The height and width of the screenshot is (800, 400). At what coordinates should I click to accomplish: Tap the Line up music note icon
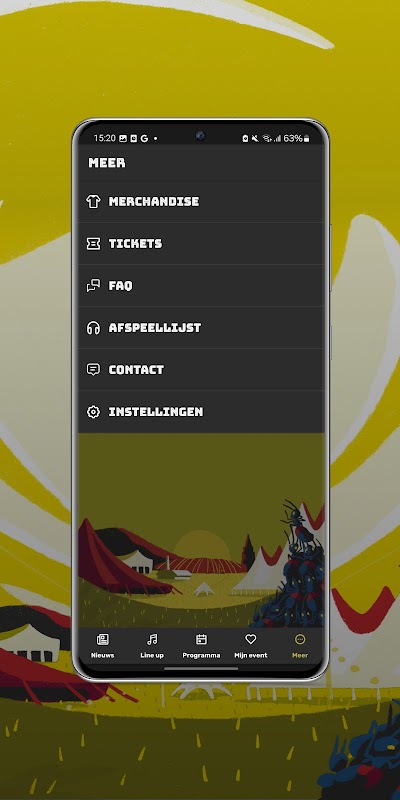click(x=152, y=639)
